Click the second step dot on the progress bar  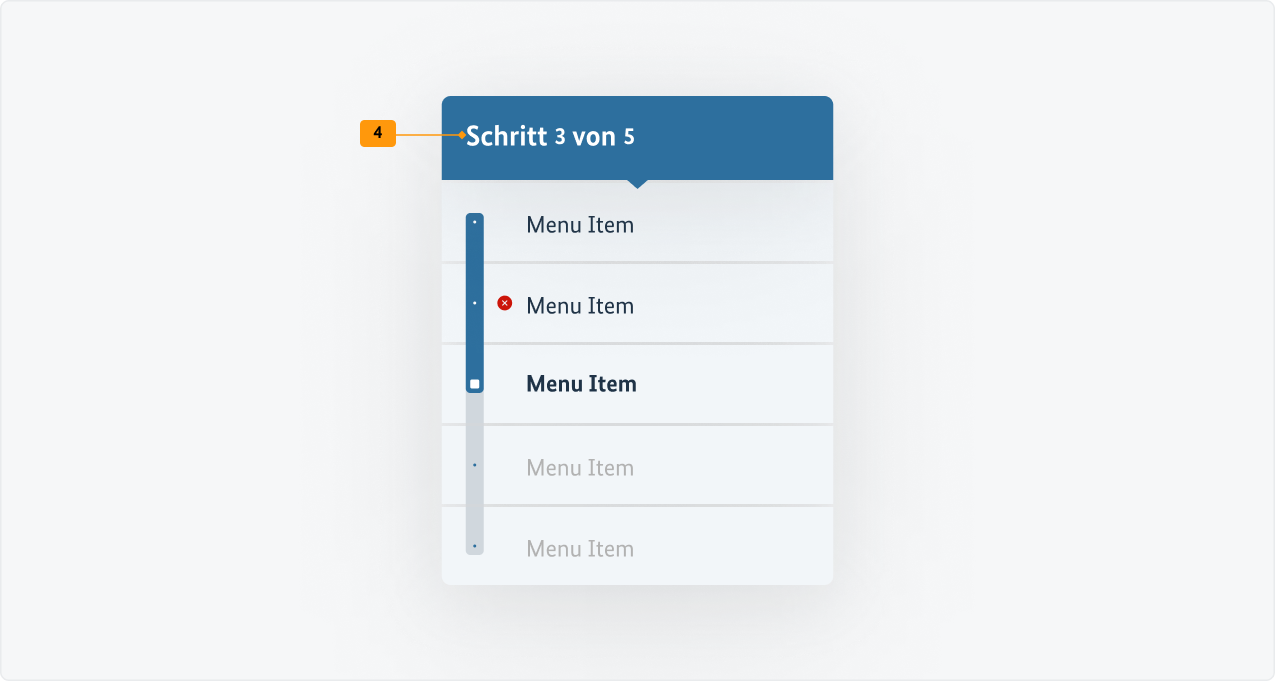pos(474,302)
